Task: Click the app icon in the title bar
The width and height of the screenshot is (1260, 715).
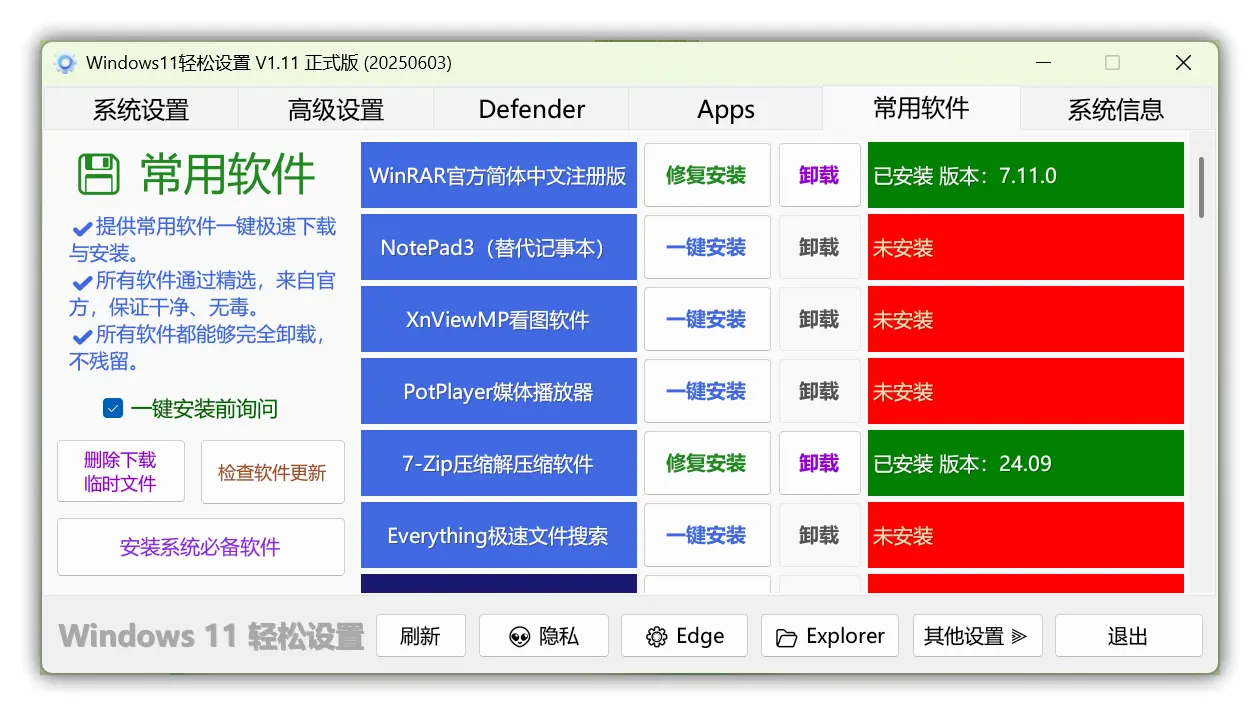Action: coord(66,63)
